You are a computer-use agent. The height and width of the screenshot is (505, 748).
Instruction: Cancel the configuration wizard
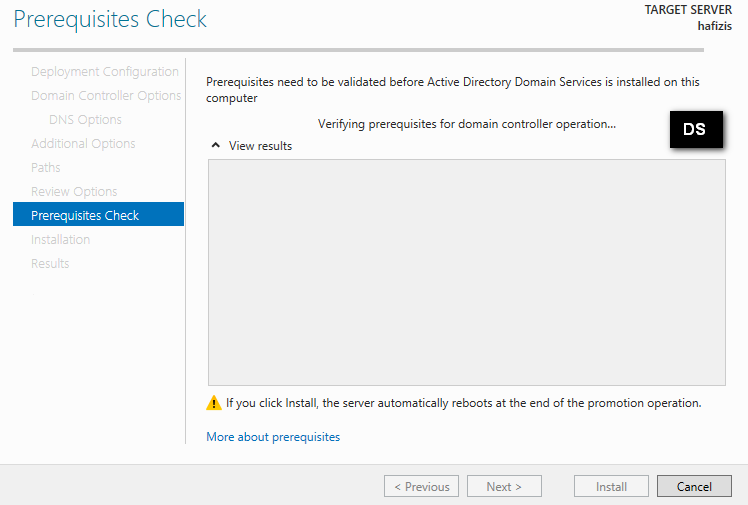(x=694, y=487)
